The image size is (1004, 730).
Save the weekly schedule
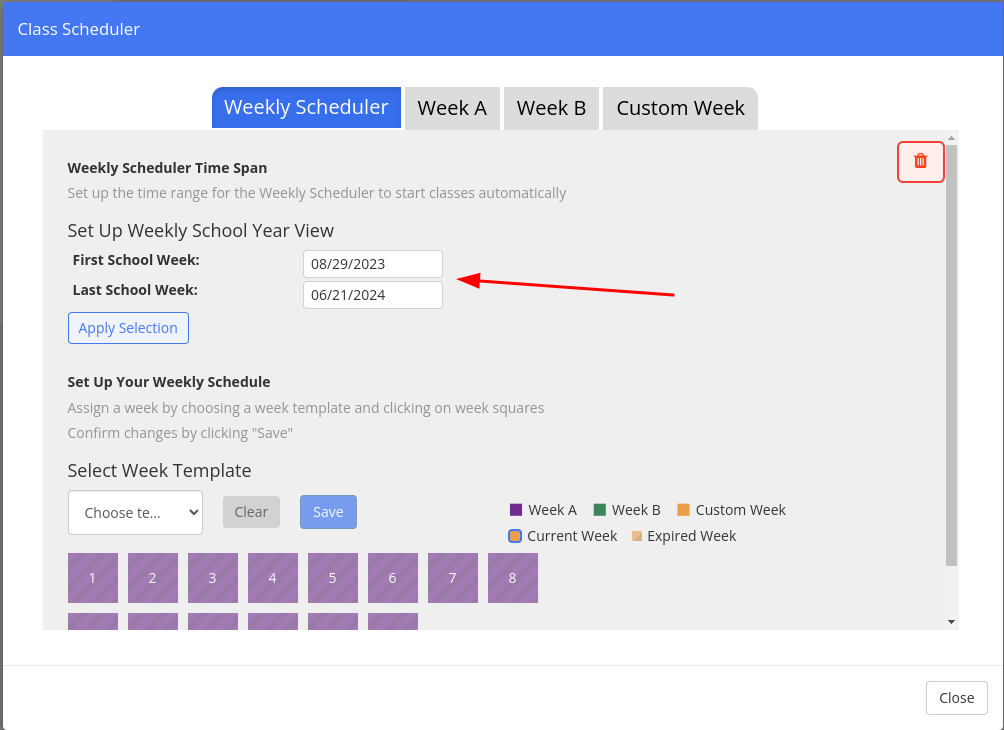328,512
